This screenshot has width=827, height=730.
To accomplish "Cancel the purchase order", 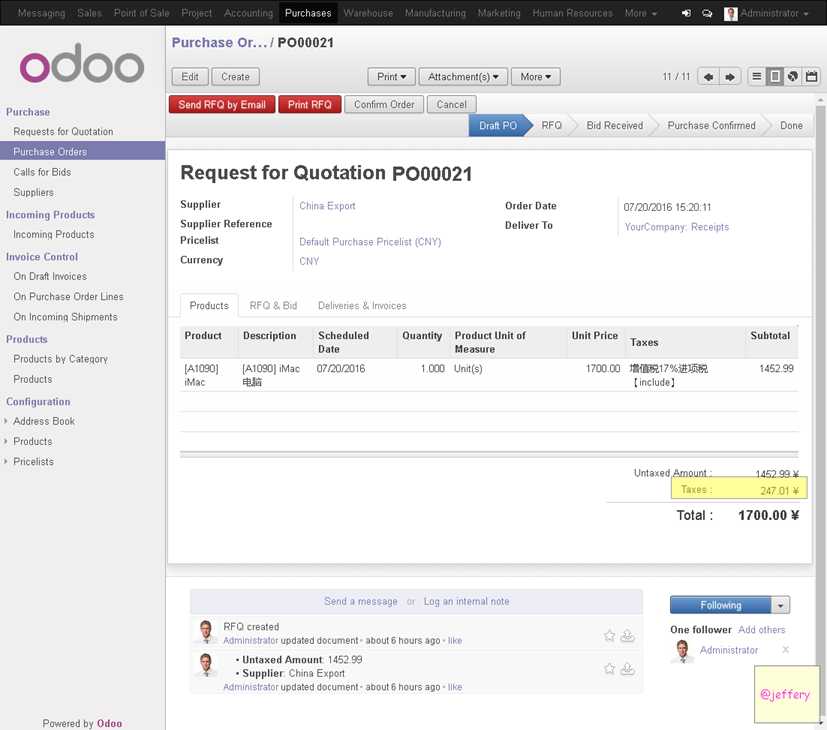I will click(451, 104).
